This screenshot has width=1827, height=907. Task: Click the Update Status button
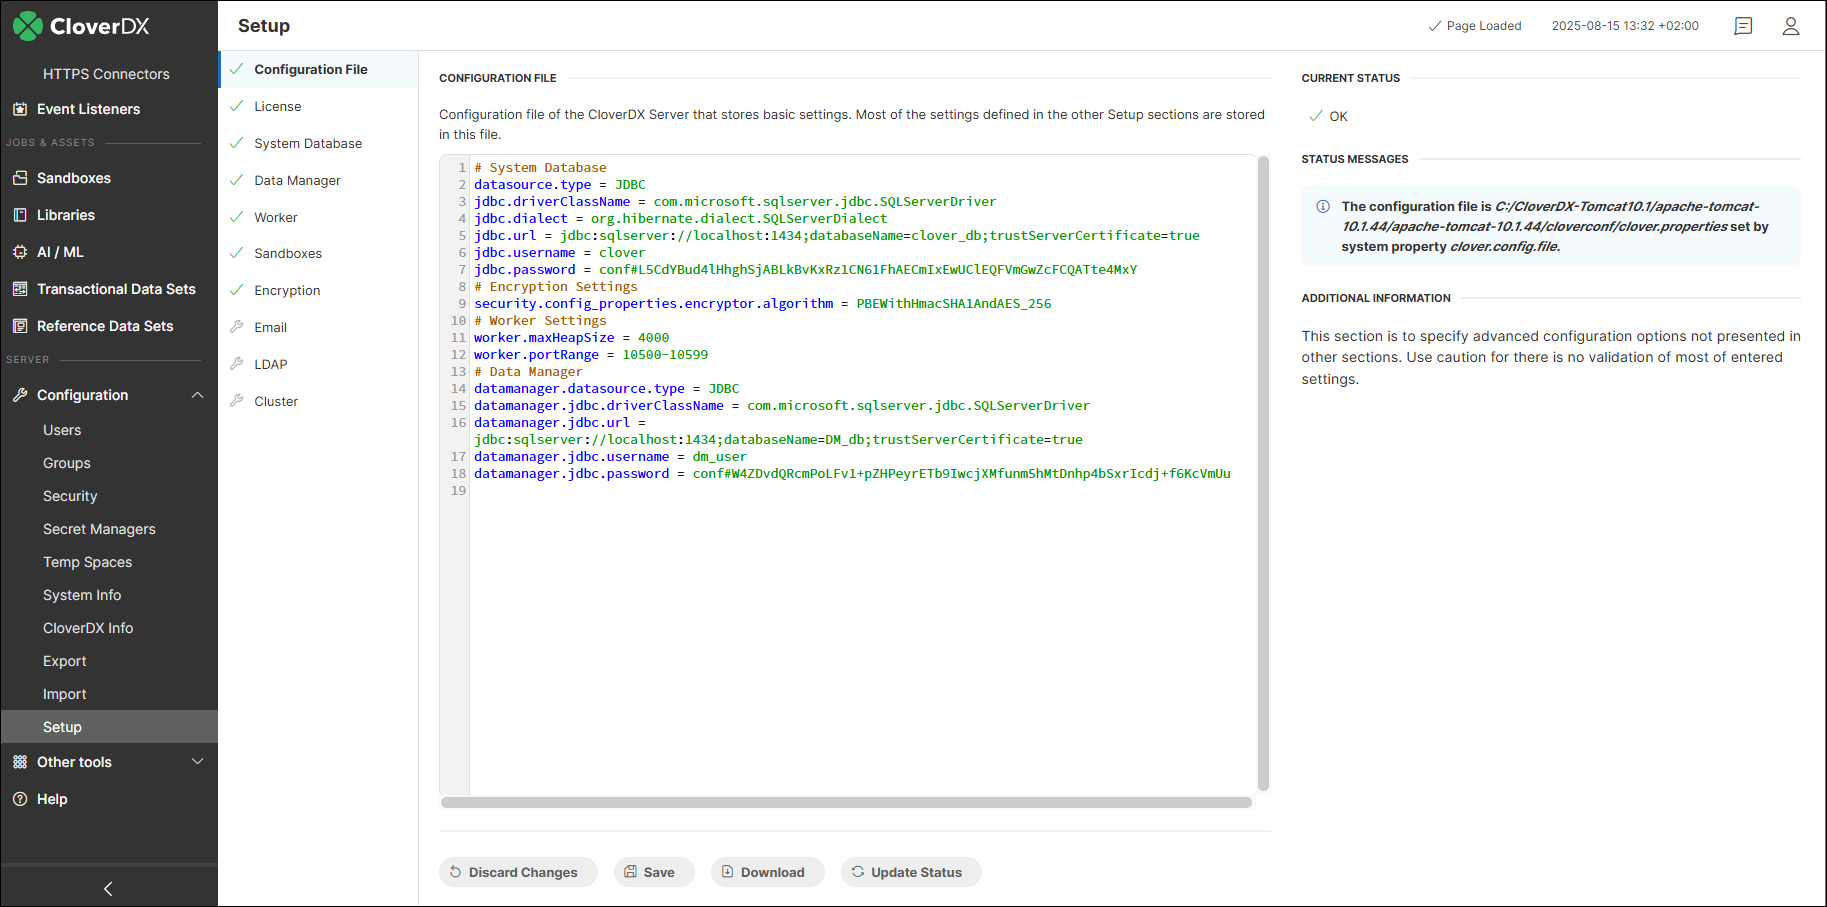(x=910, y=871)
